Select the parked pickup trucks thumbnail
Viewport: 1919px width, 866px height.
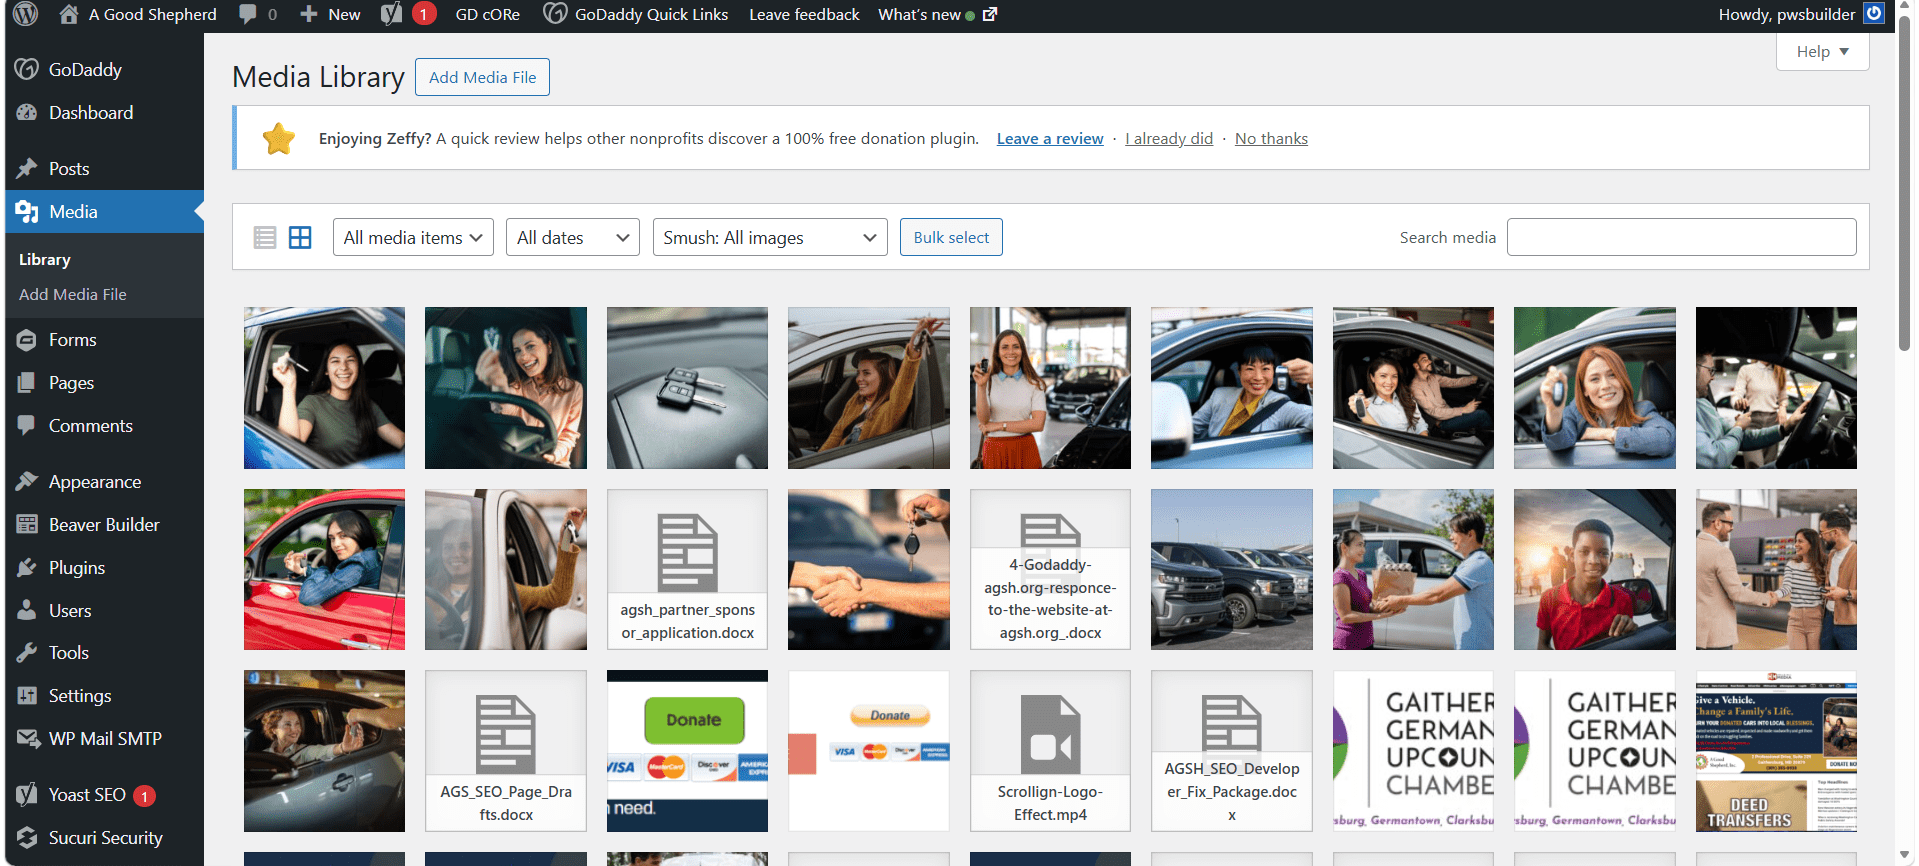tap(1232, 569)
